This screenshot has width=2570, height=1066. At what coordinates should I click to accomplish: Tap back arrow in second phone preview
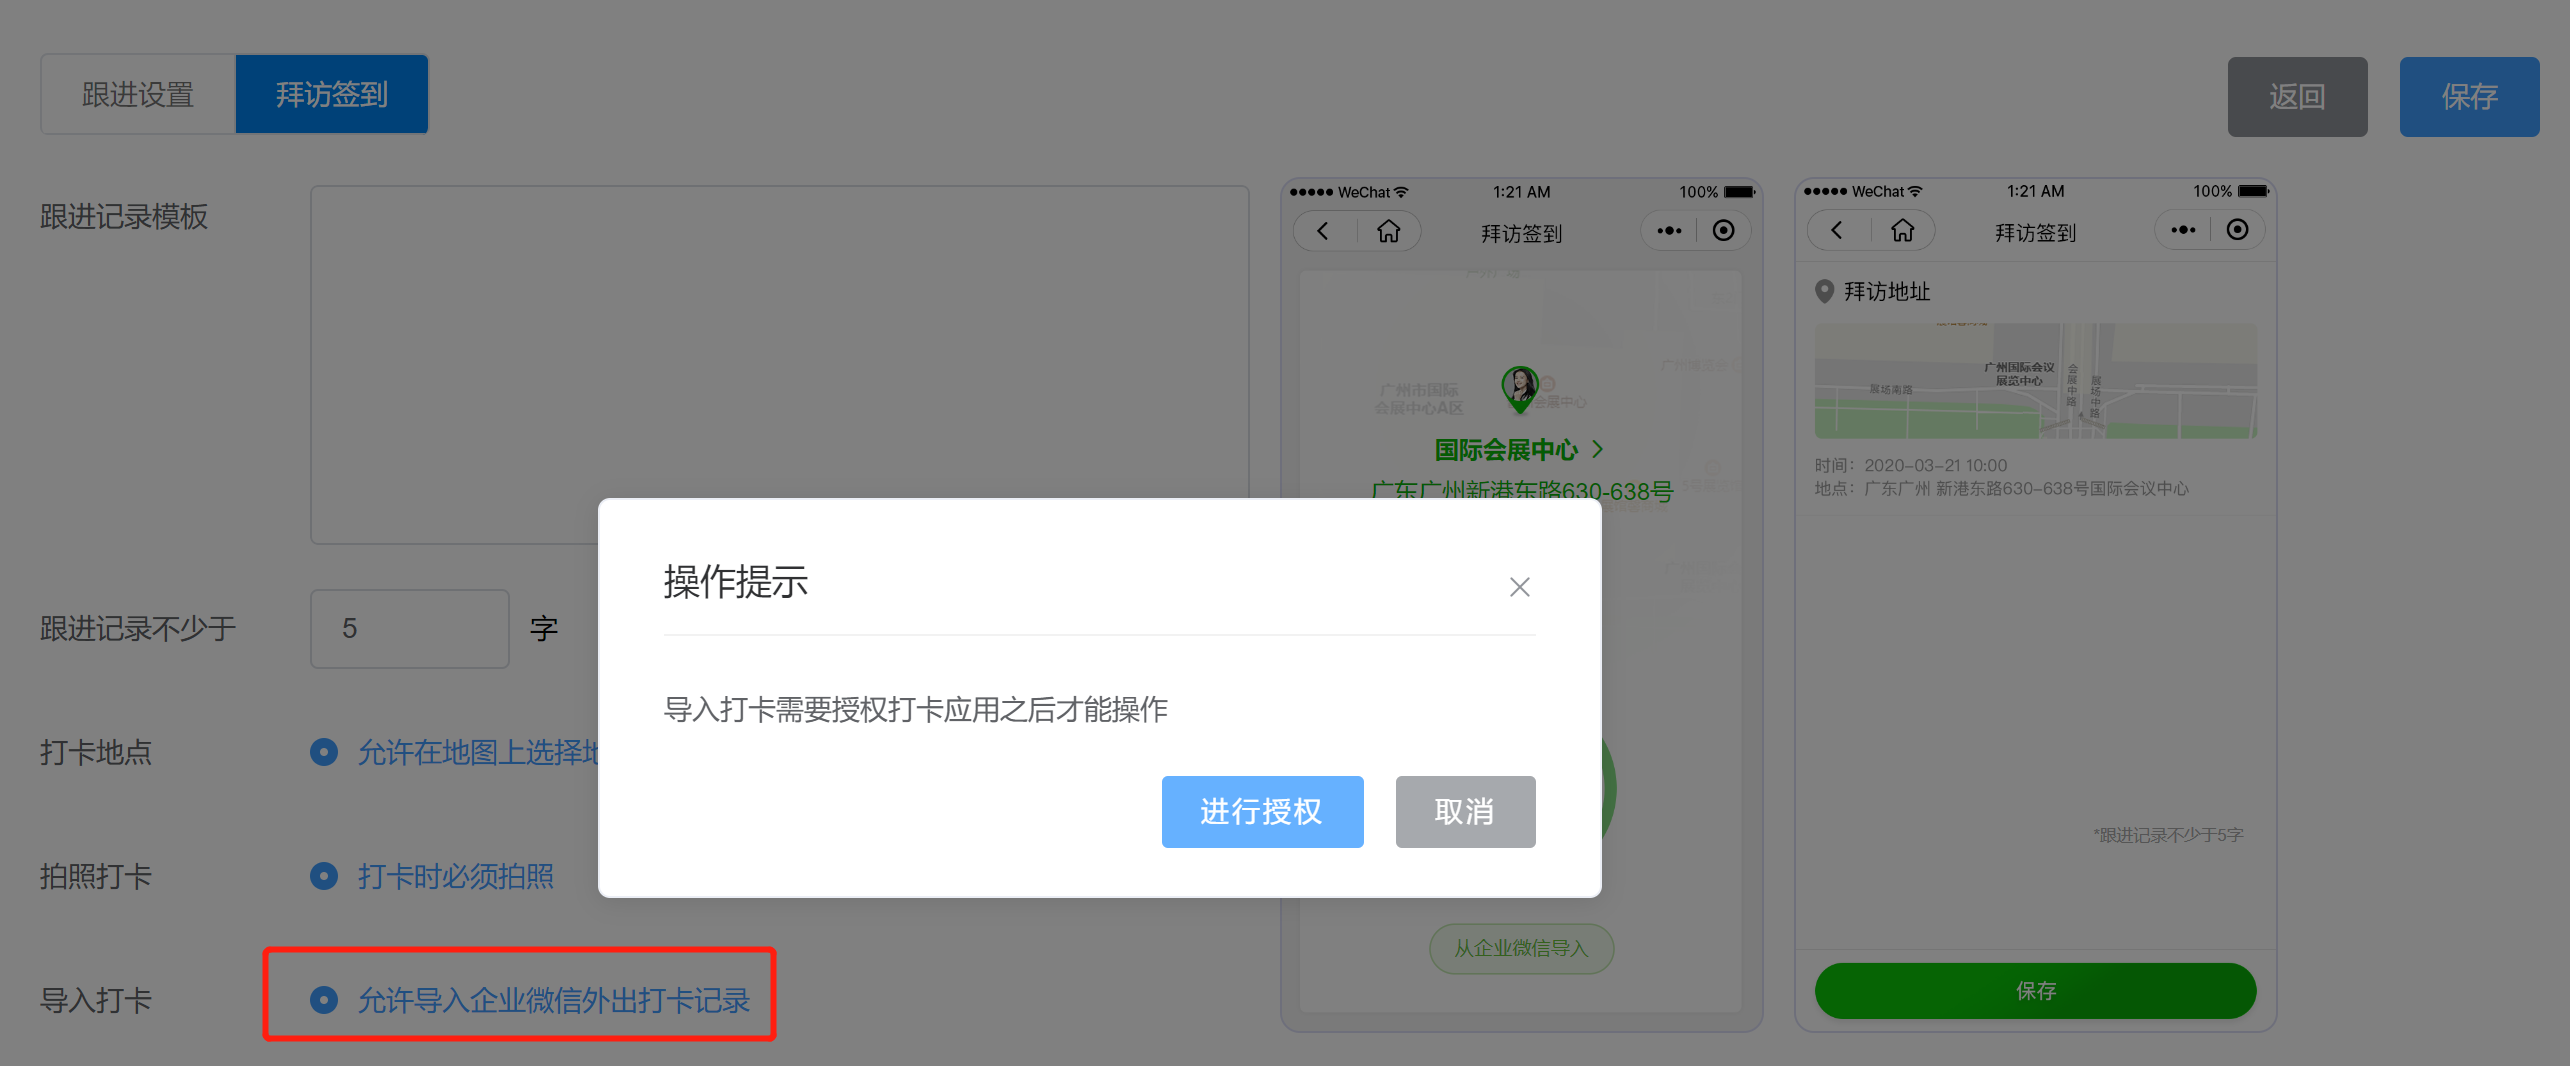[1837, 230]
